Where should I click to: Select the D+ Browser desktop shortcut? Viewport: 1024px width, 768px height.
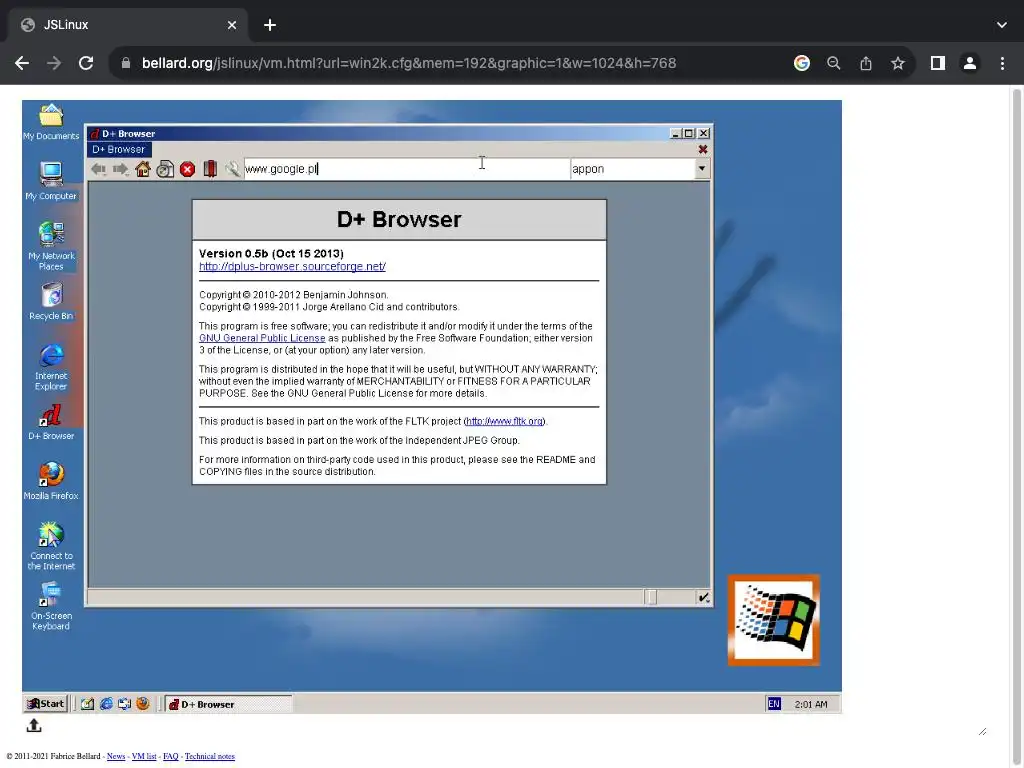(x=51, y=422)
